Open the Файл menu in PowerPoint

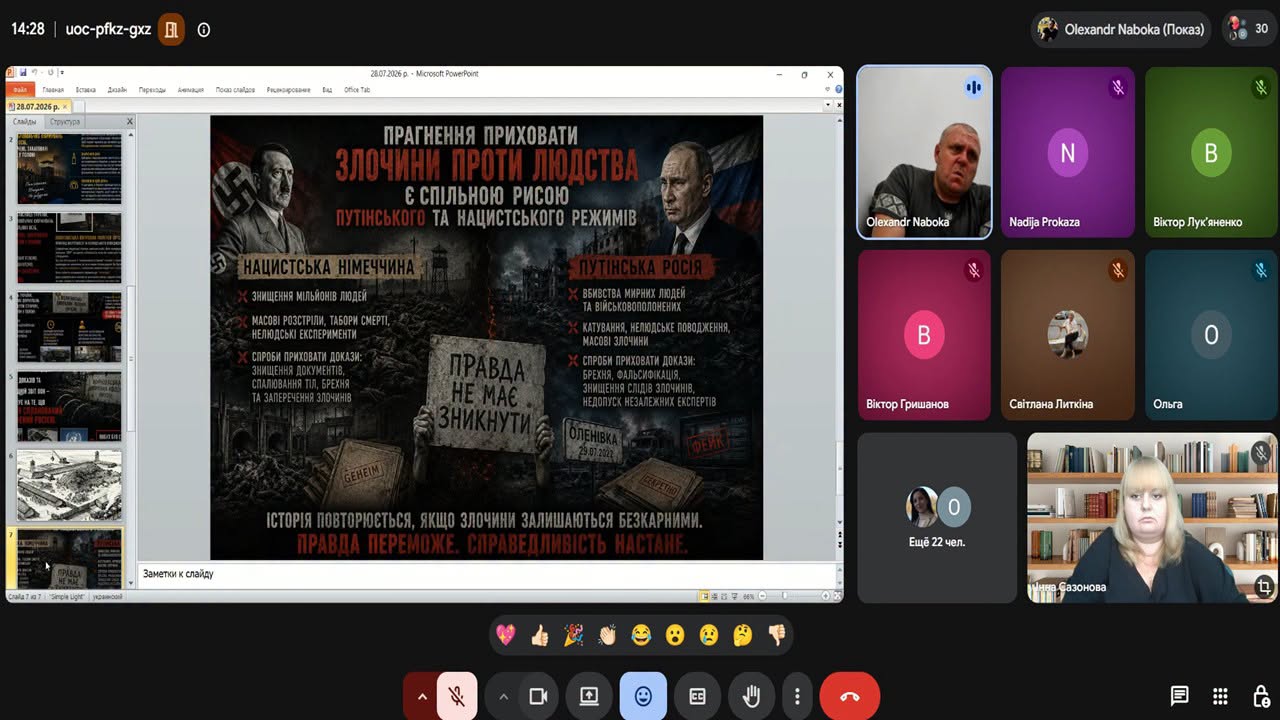point(21,90)
